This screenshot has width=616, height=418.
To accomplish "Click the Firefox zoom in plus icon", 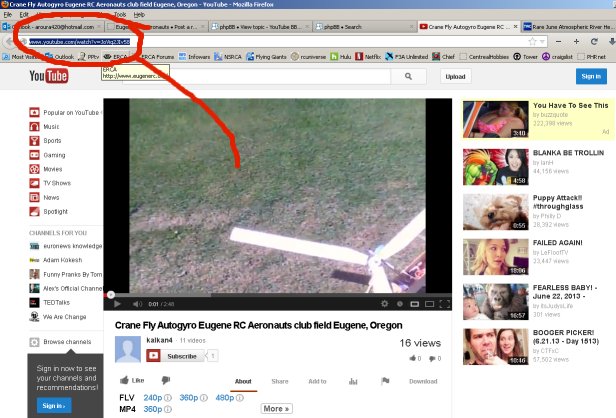I will click(576, 41).
